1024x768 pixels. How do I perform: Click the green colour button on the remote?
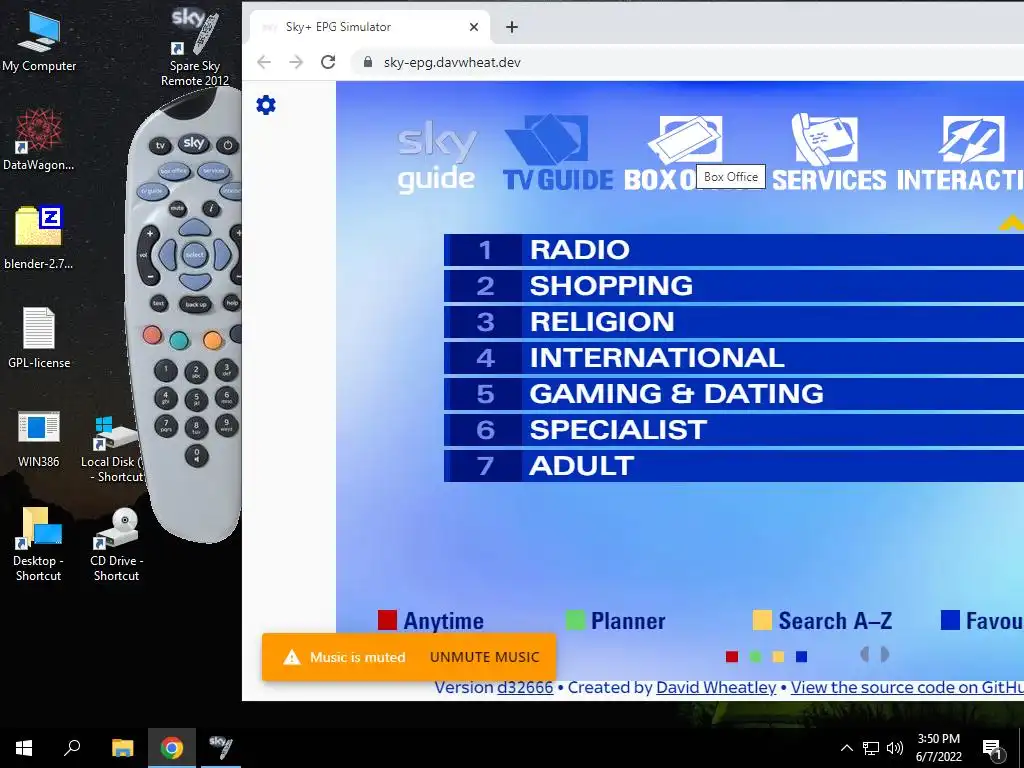(x=180, y=340)
